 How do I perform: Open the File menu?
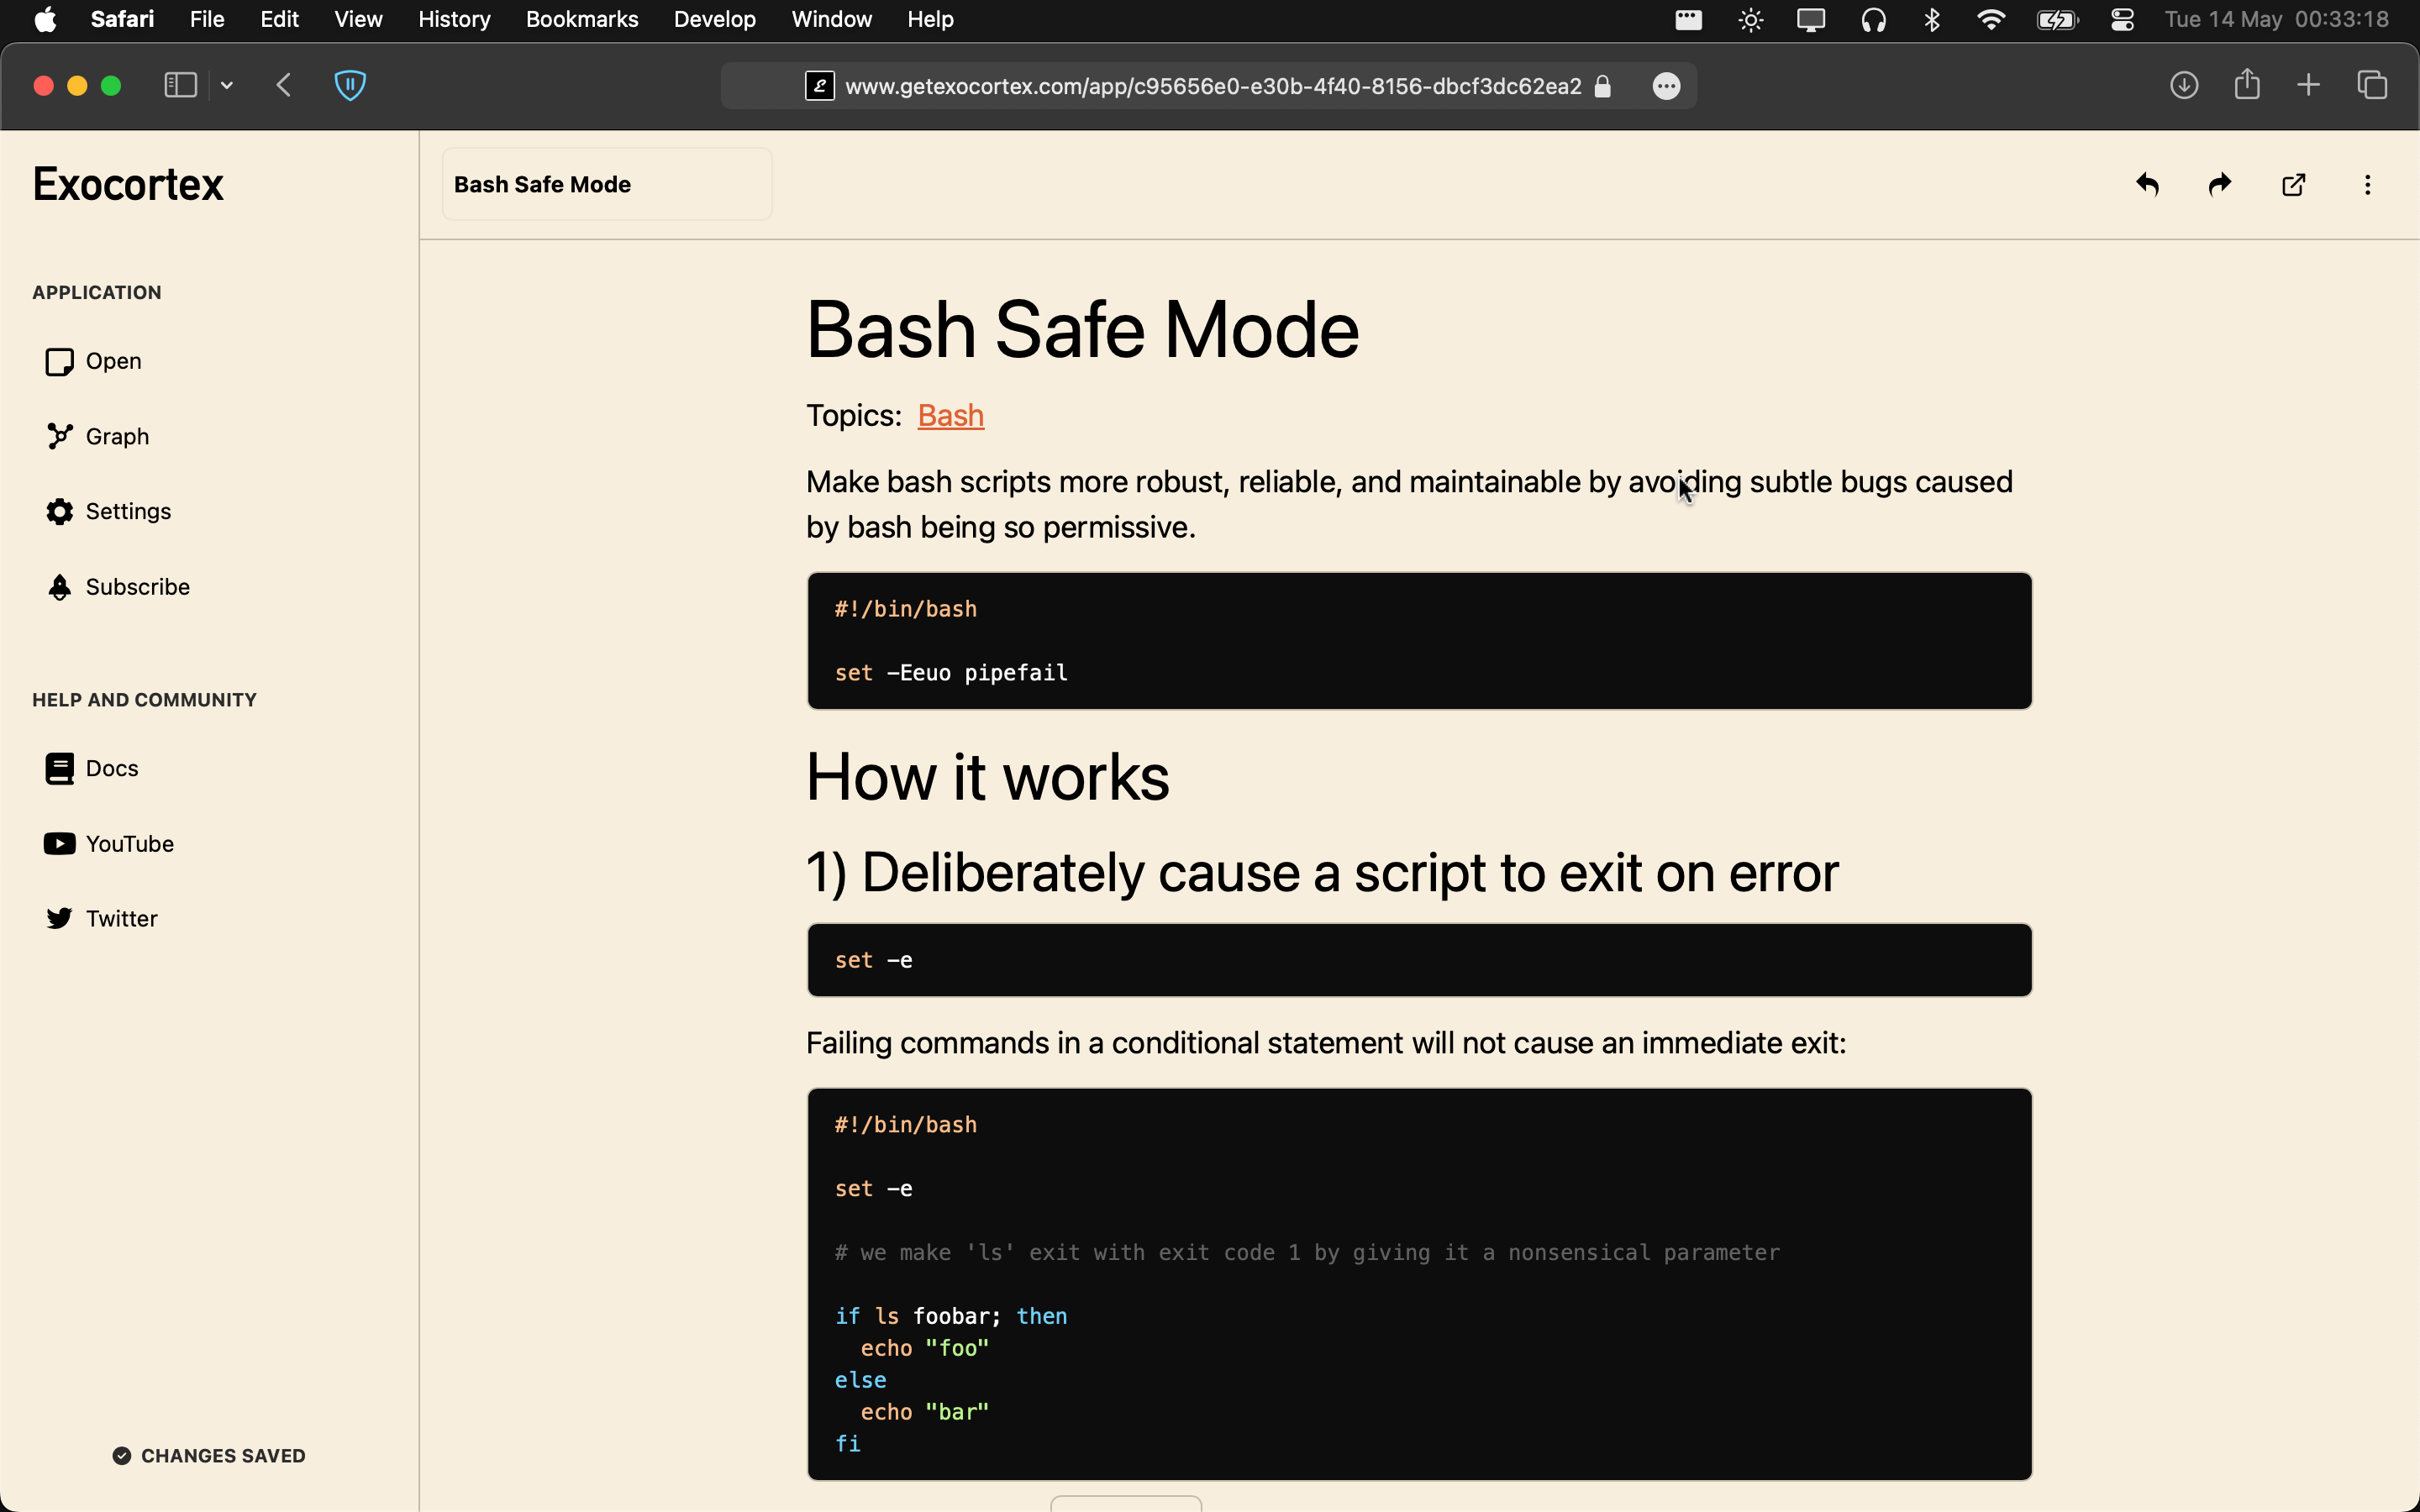pos(207,19)
